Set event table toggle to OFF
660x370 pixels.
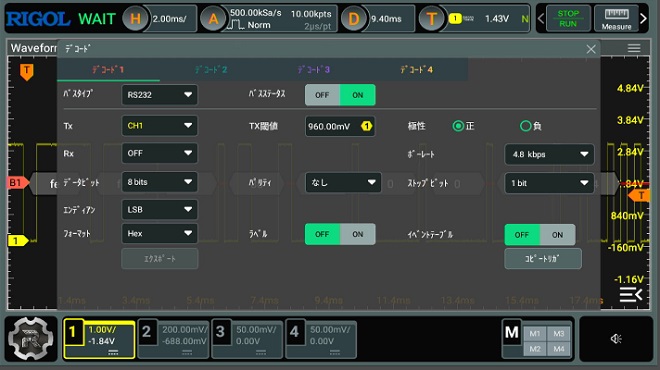pyautogui.click(x=522, y=235)
